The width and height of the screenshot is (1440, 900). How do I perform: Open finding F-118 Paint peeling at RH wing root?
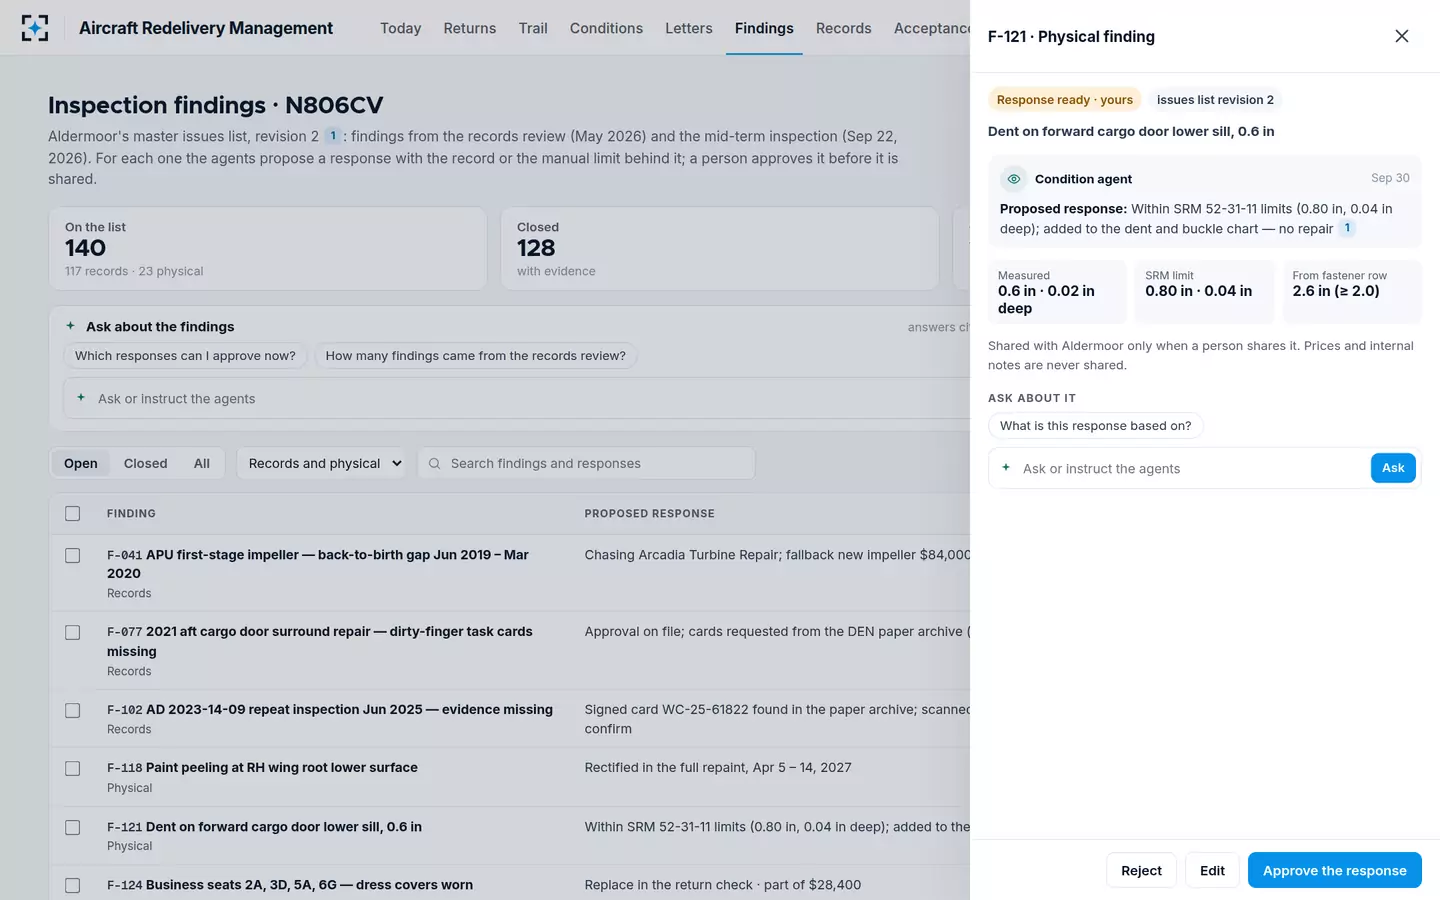click(x=262, y=768)
